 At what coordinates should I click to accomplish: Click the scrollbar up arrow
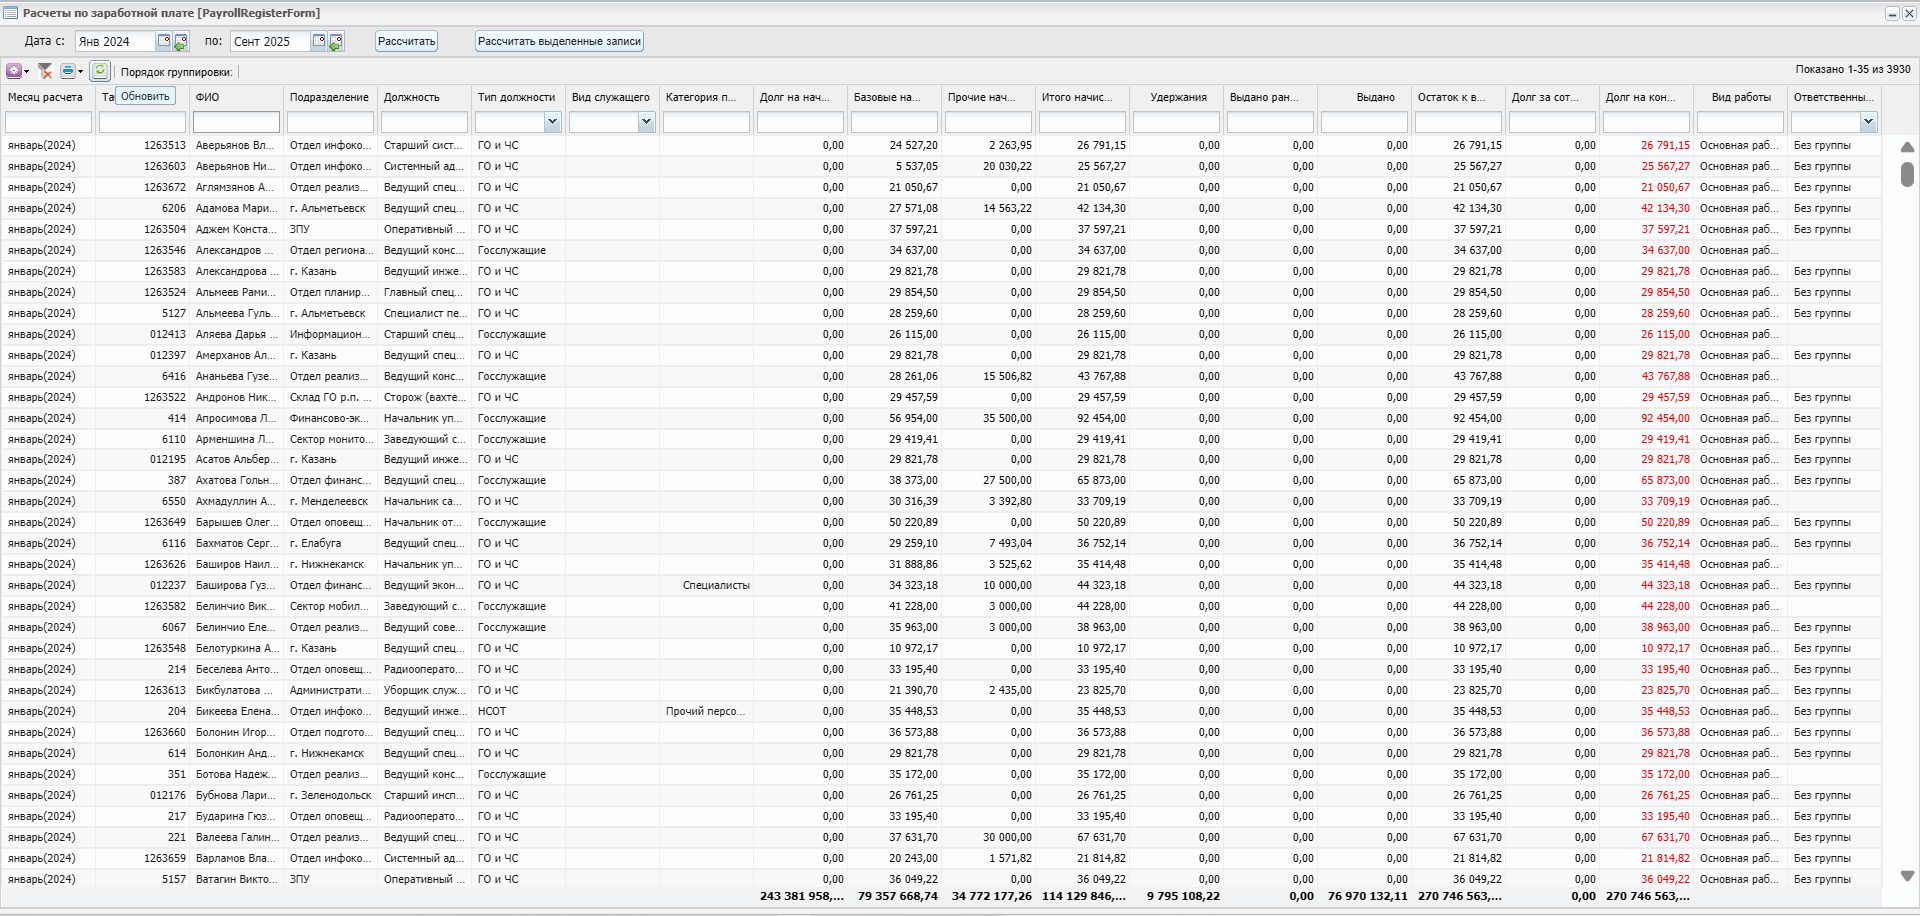point(1907,146)
